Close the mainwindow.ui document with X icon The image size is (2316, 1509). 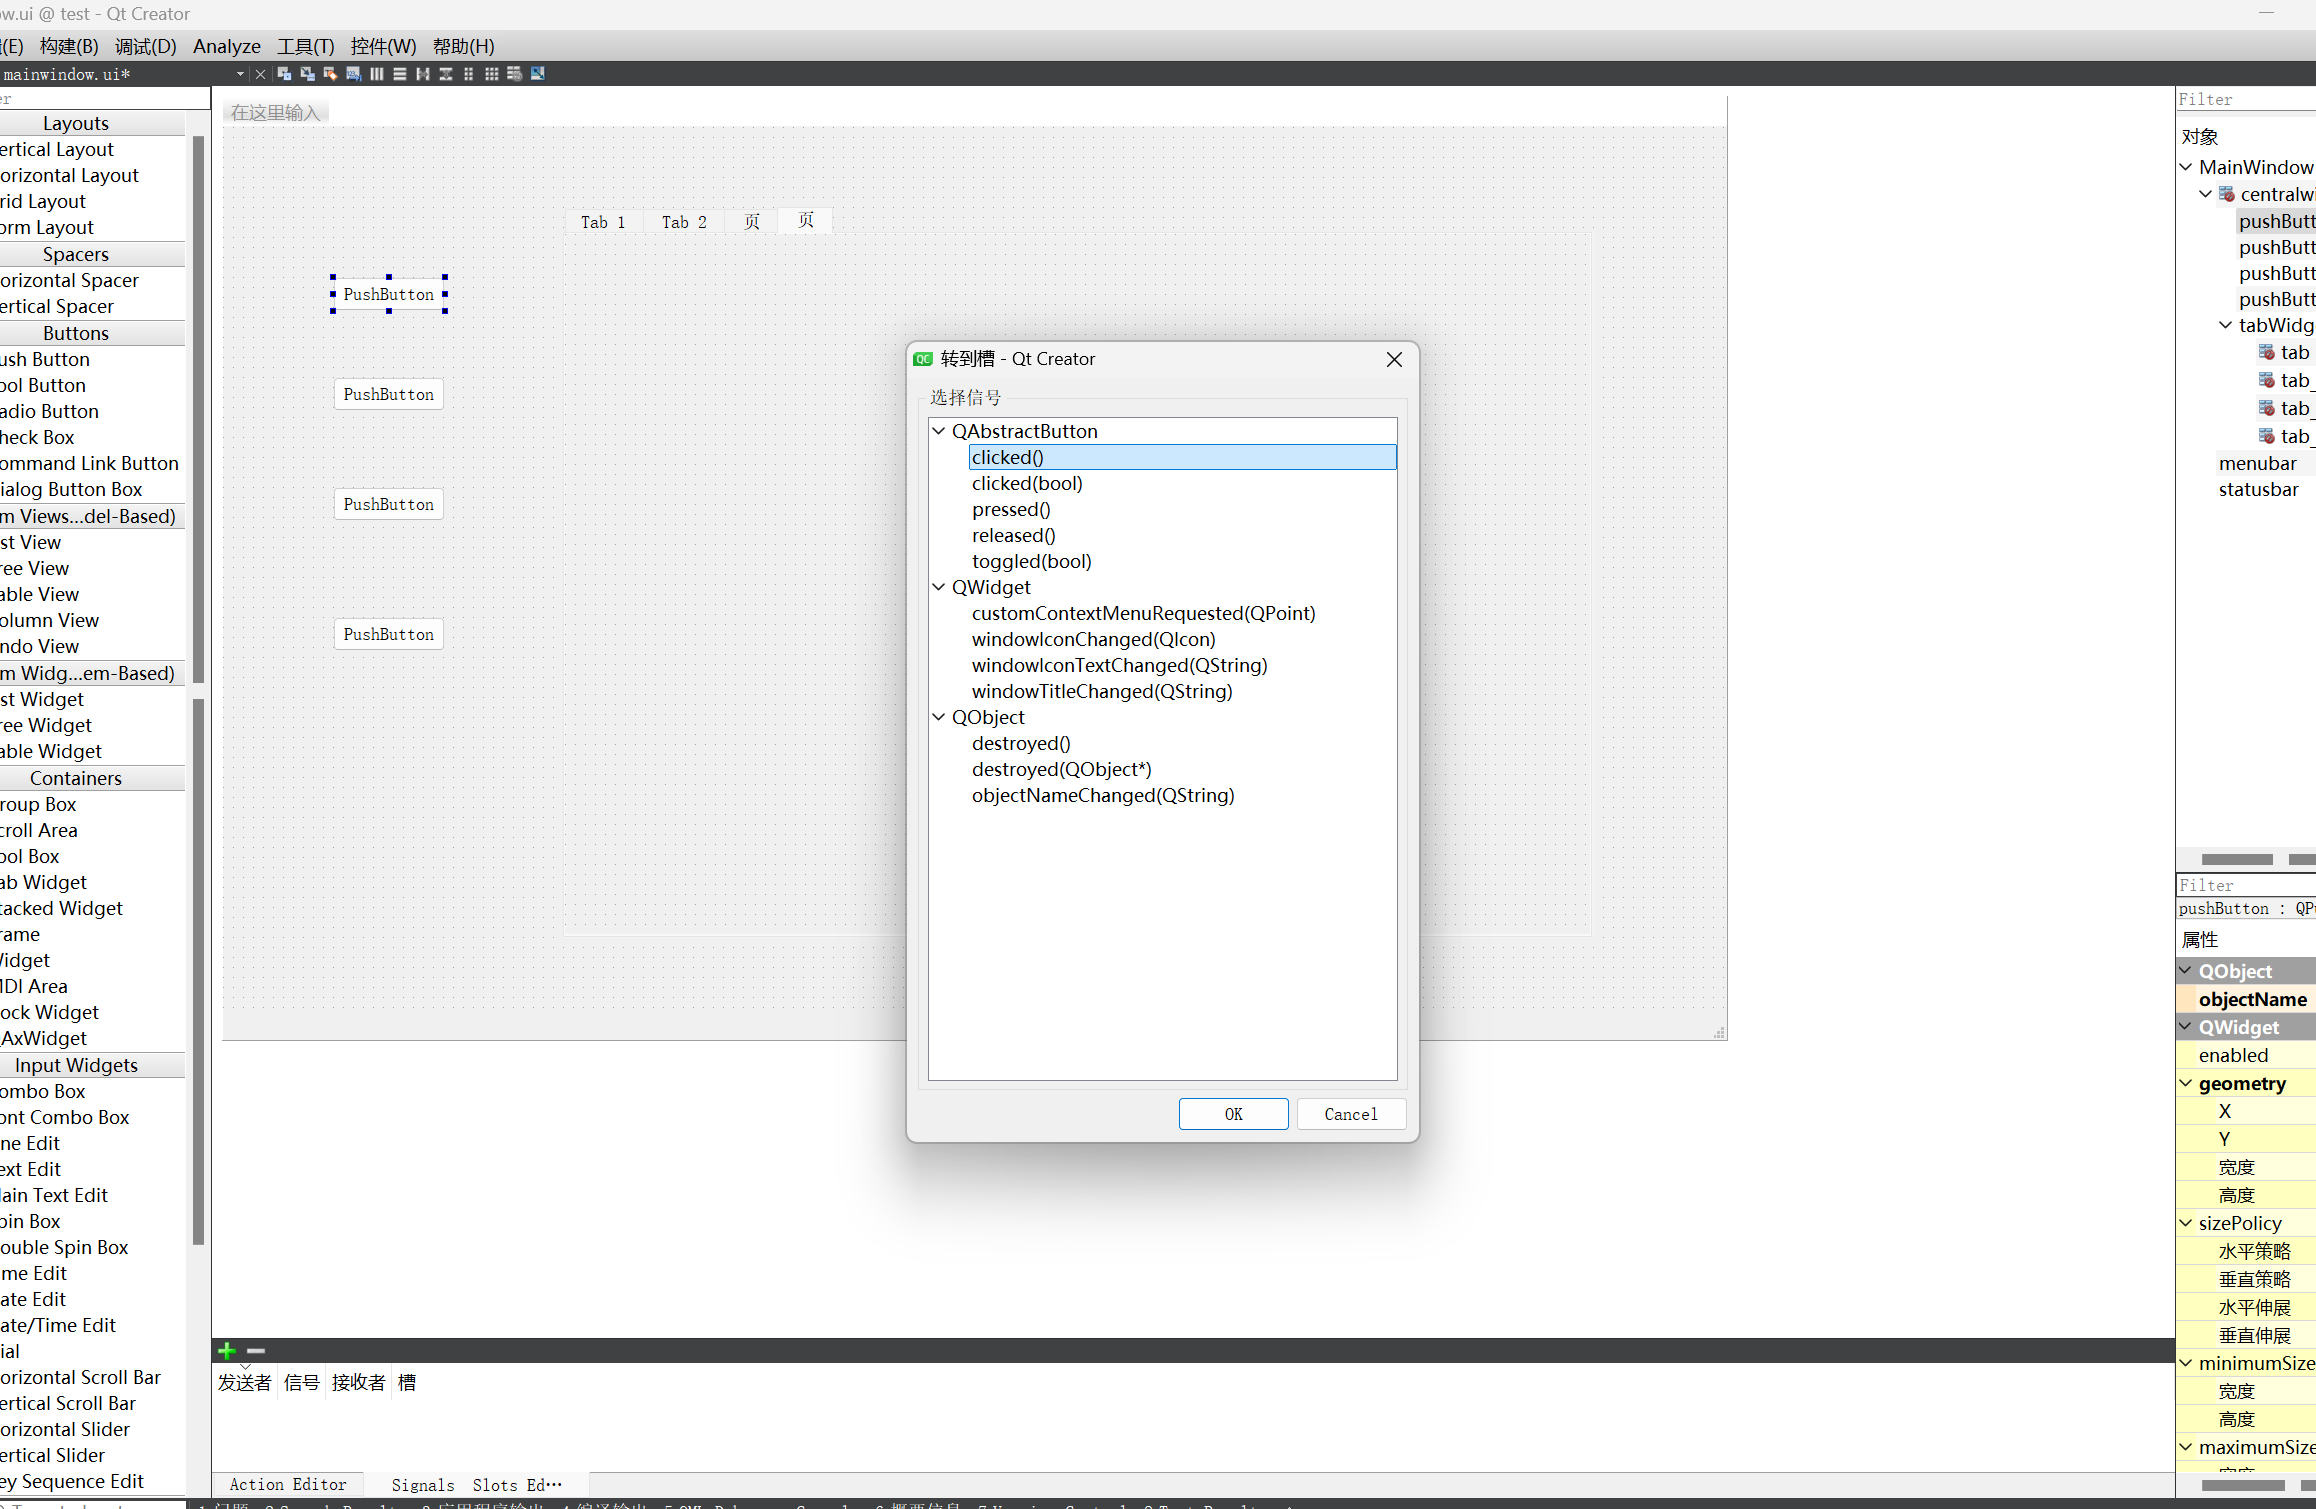(260, 74)
